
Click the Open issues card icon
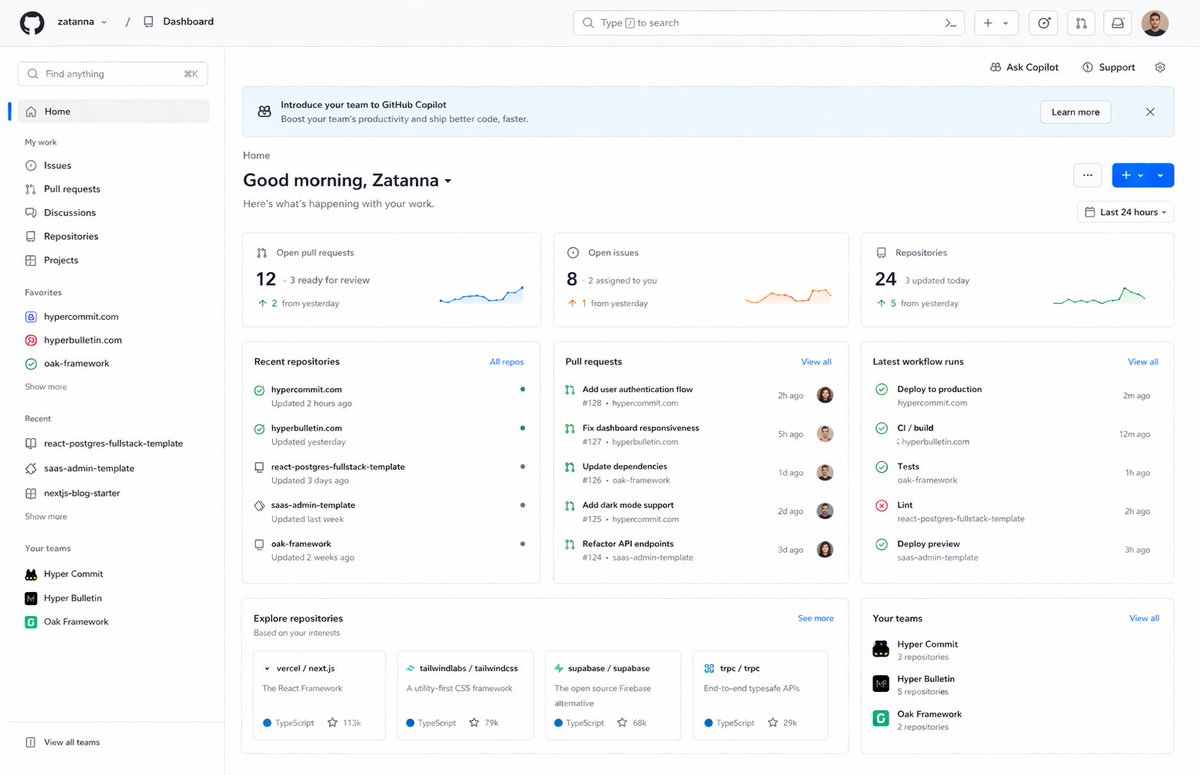point(573,253)
